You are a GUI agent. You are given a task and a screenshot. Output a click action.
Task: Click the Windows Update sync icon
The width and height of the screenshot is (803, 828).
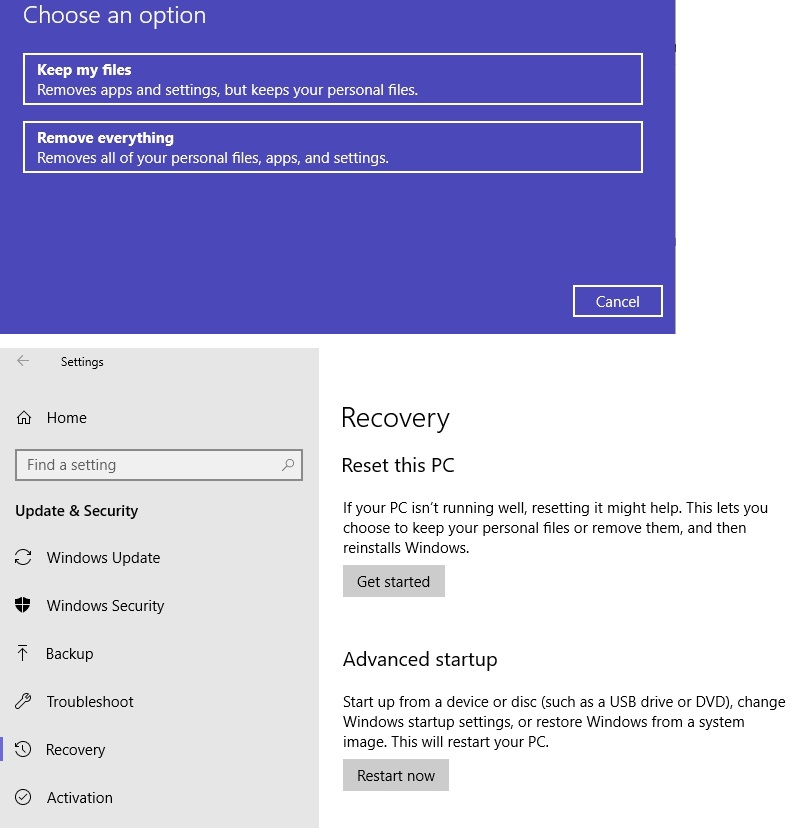[x=23, y=558]
